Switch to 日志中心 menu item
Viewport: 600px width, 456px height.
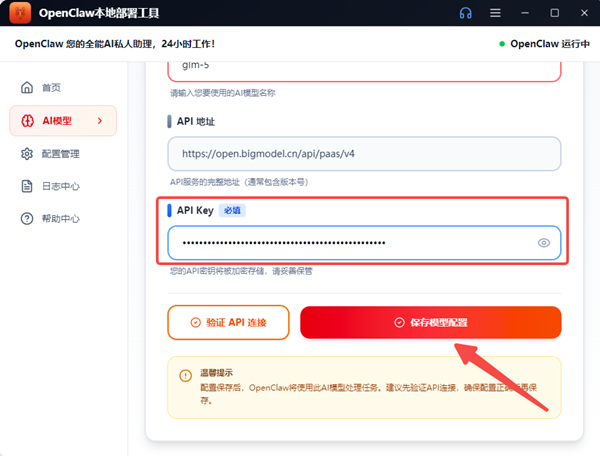click(x=60, y=186)
